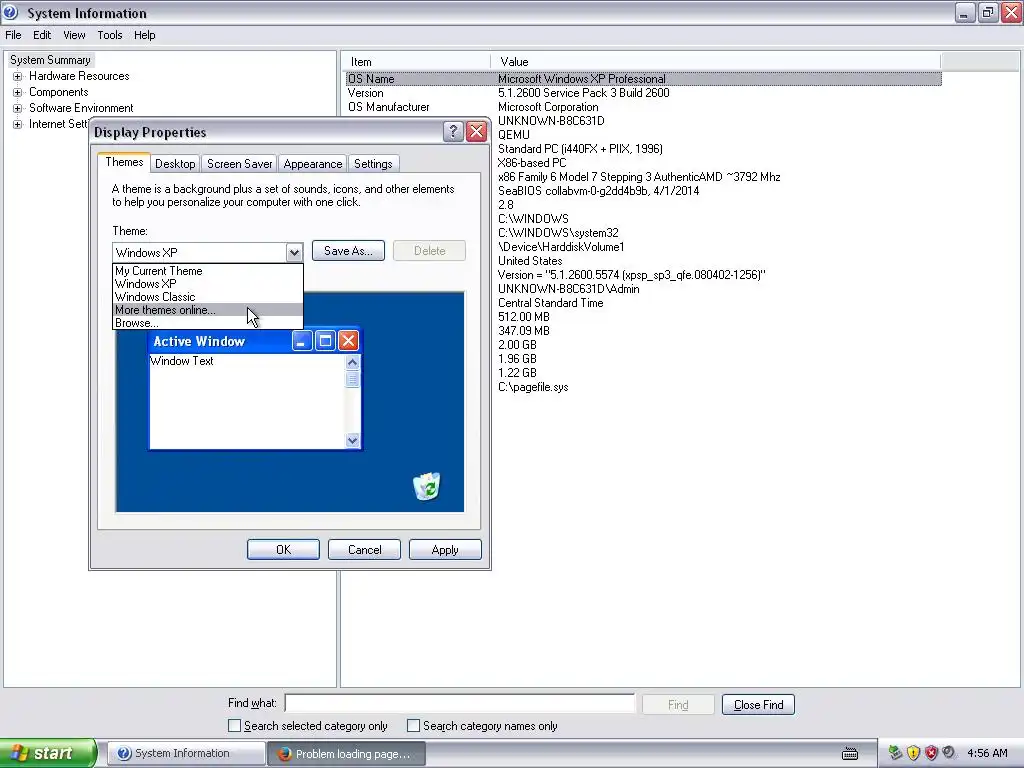Click the Close Find button
This screenshot has width=1024, height=768.
(758, 705)
